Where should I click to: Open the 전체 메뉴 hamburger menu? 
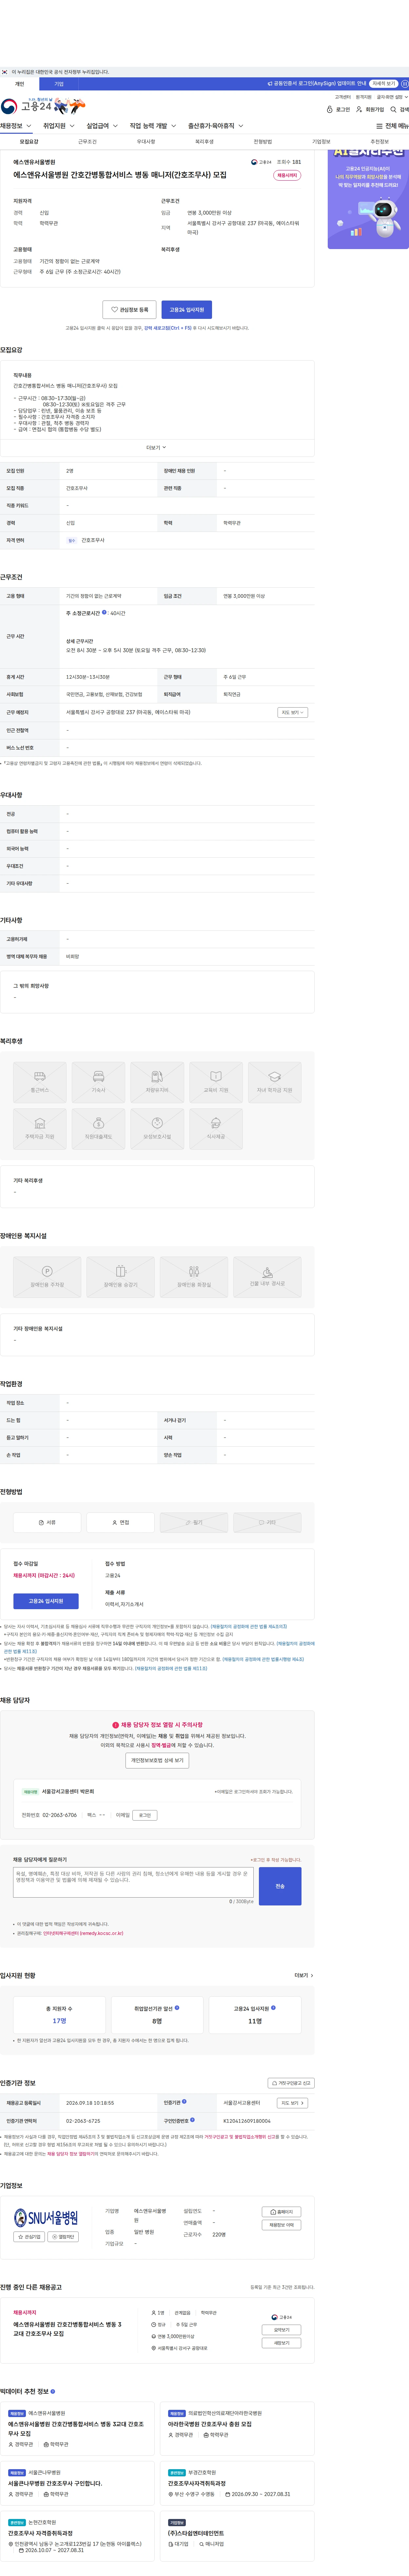coord(392,126)
